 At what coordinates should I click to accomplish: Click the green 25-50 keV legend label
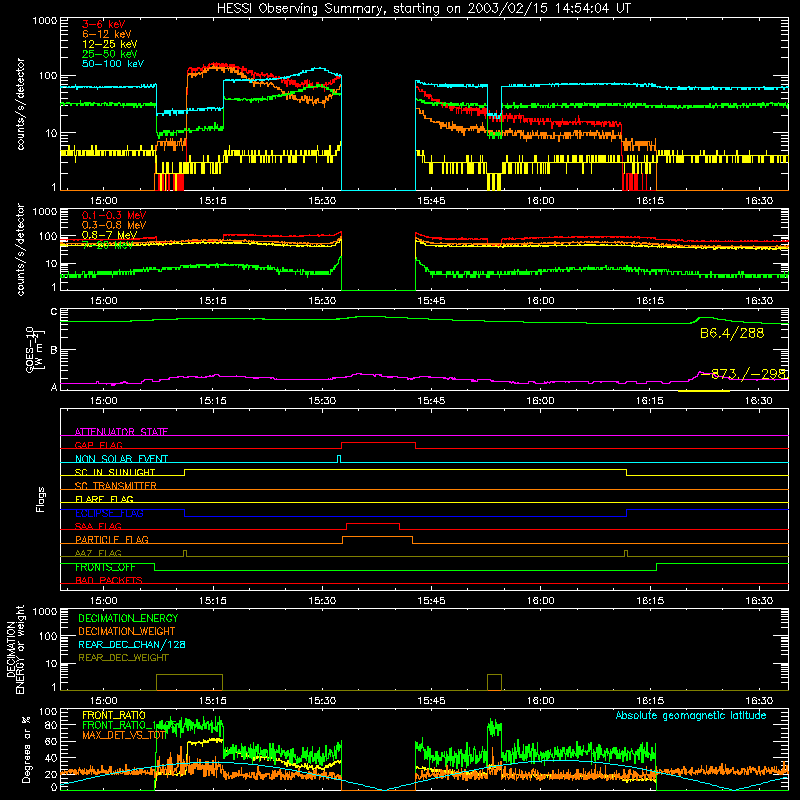tap(110, 54)
